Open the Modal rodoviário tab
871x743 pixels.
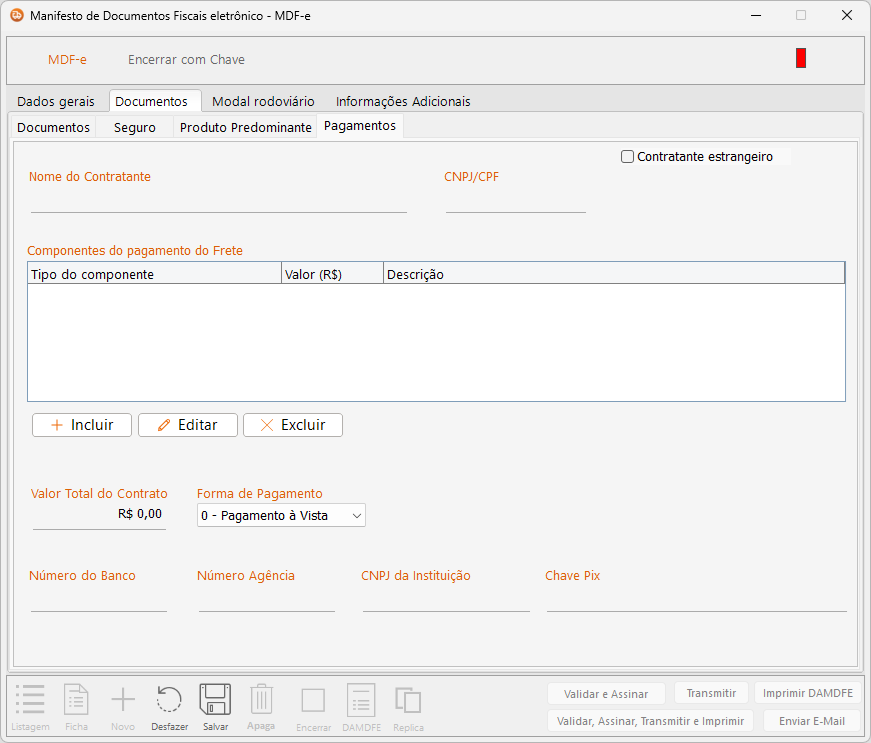click(263, 101)
